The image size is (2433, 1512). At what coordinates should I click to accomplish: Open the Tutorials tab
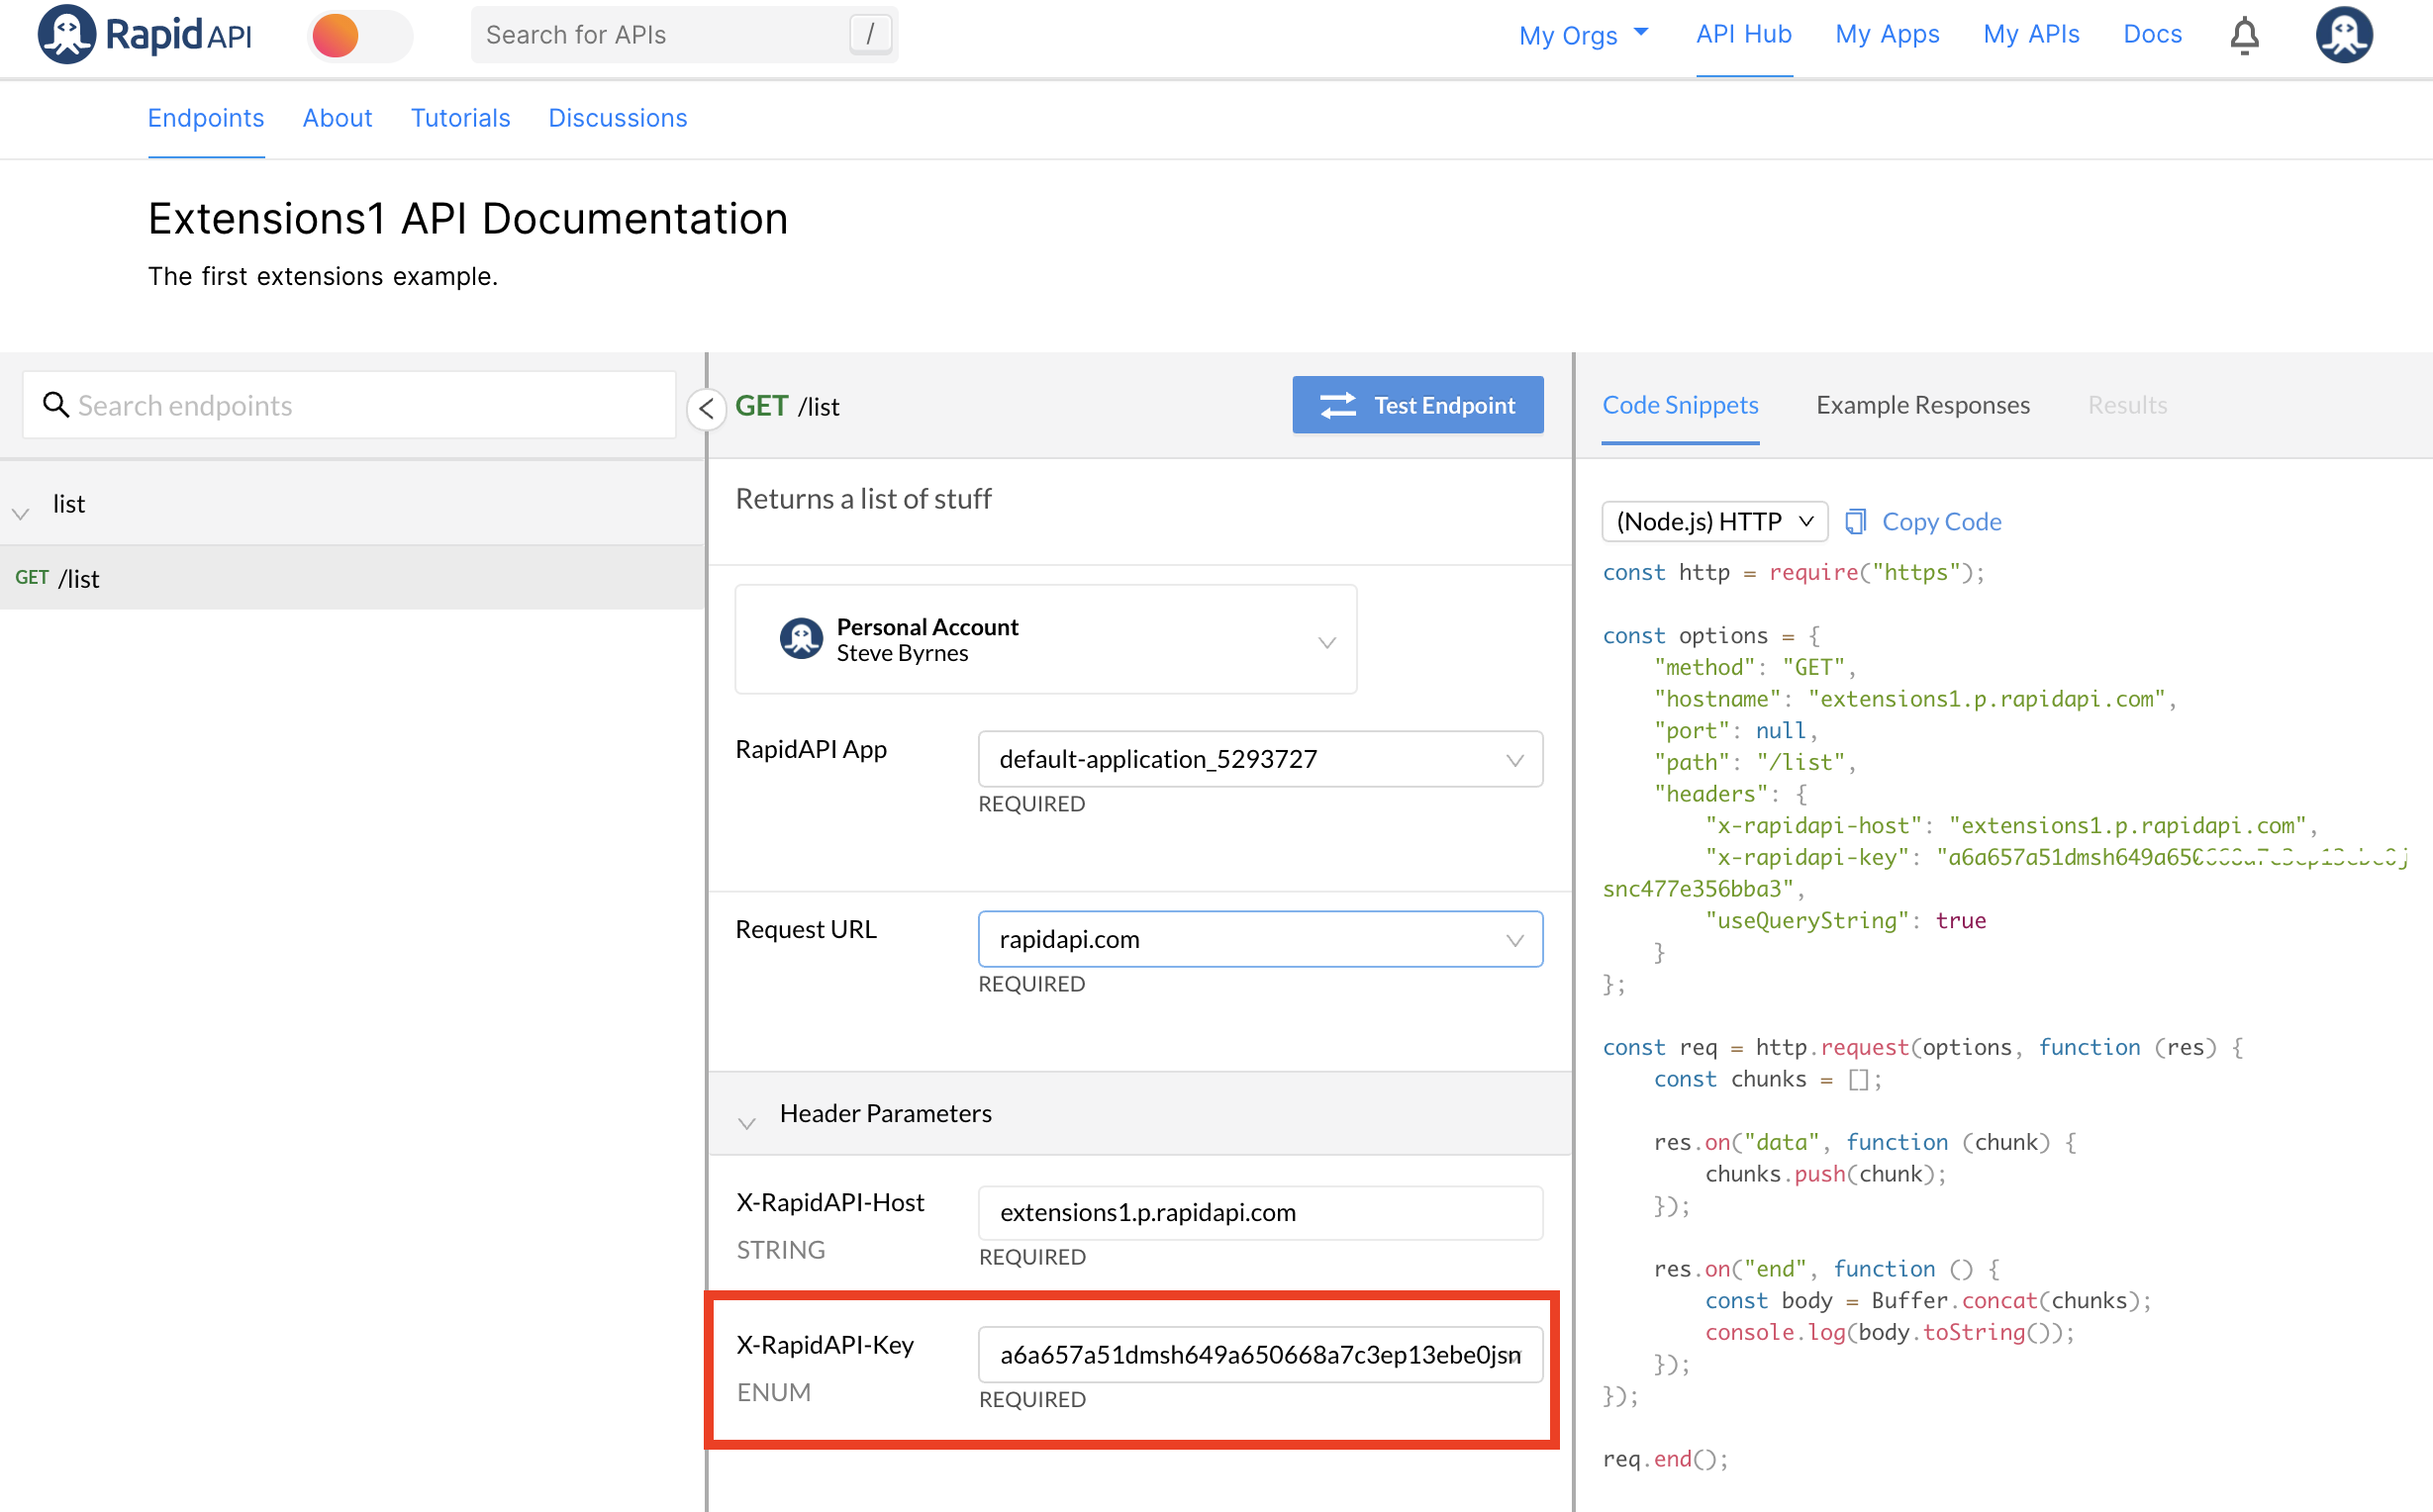(x=460, y=118)
